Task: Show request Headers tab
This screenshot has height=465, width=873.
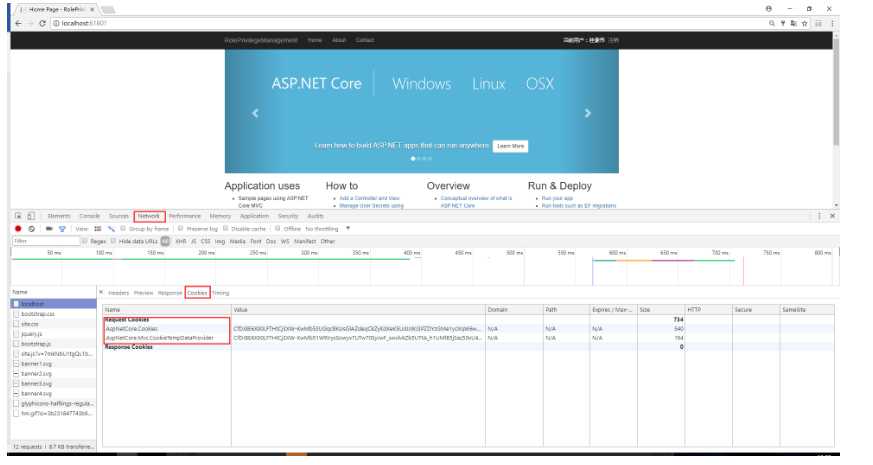Action: pos(118,293)
